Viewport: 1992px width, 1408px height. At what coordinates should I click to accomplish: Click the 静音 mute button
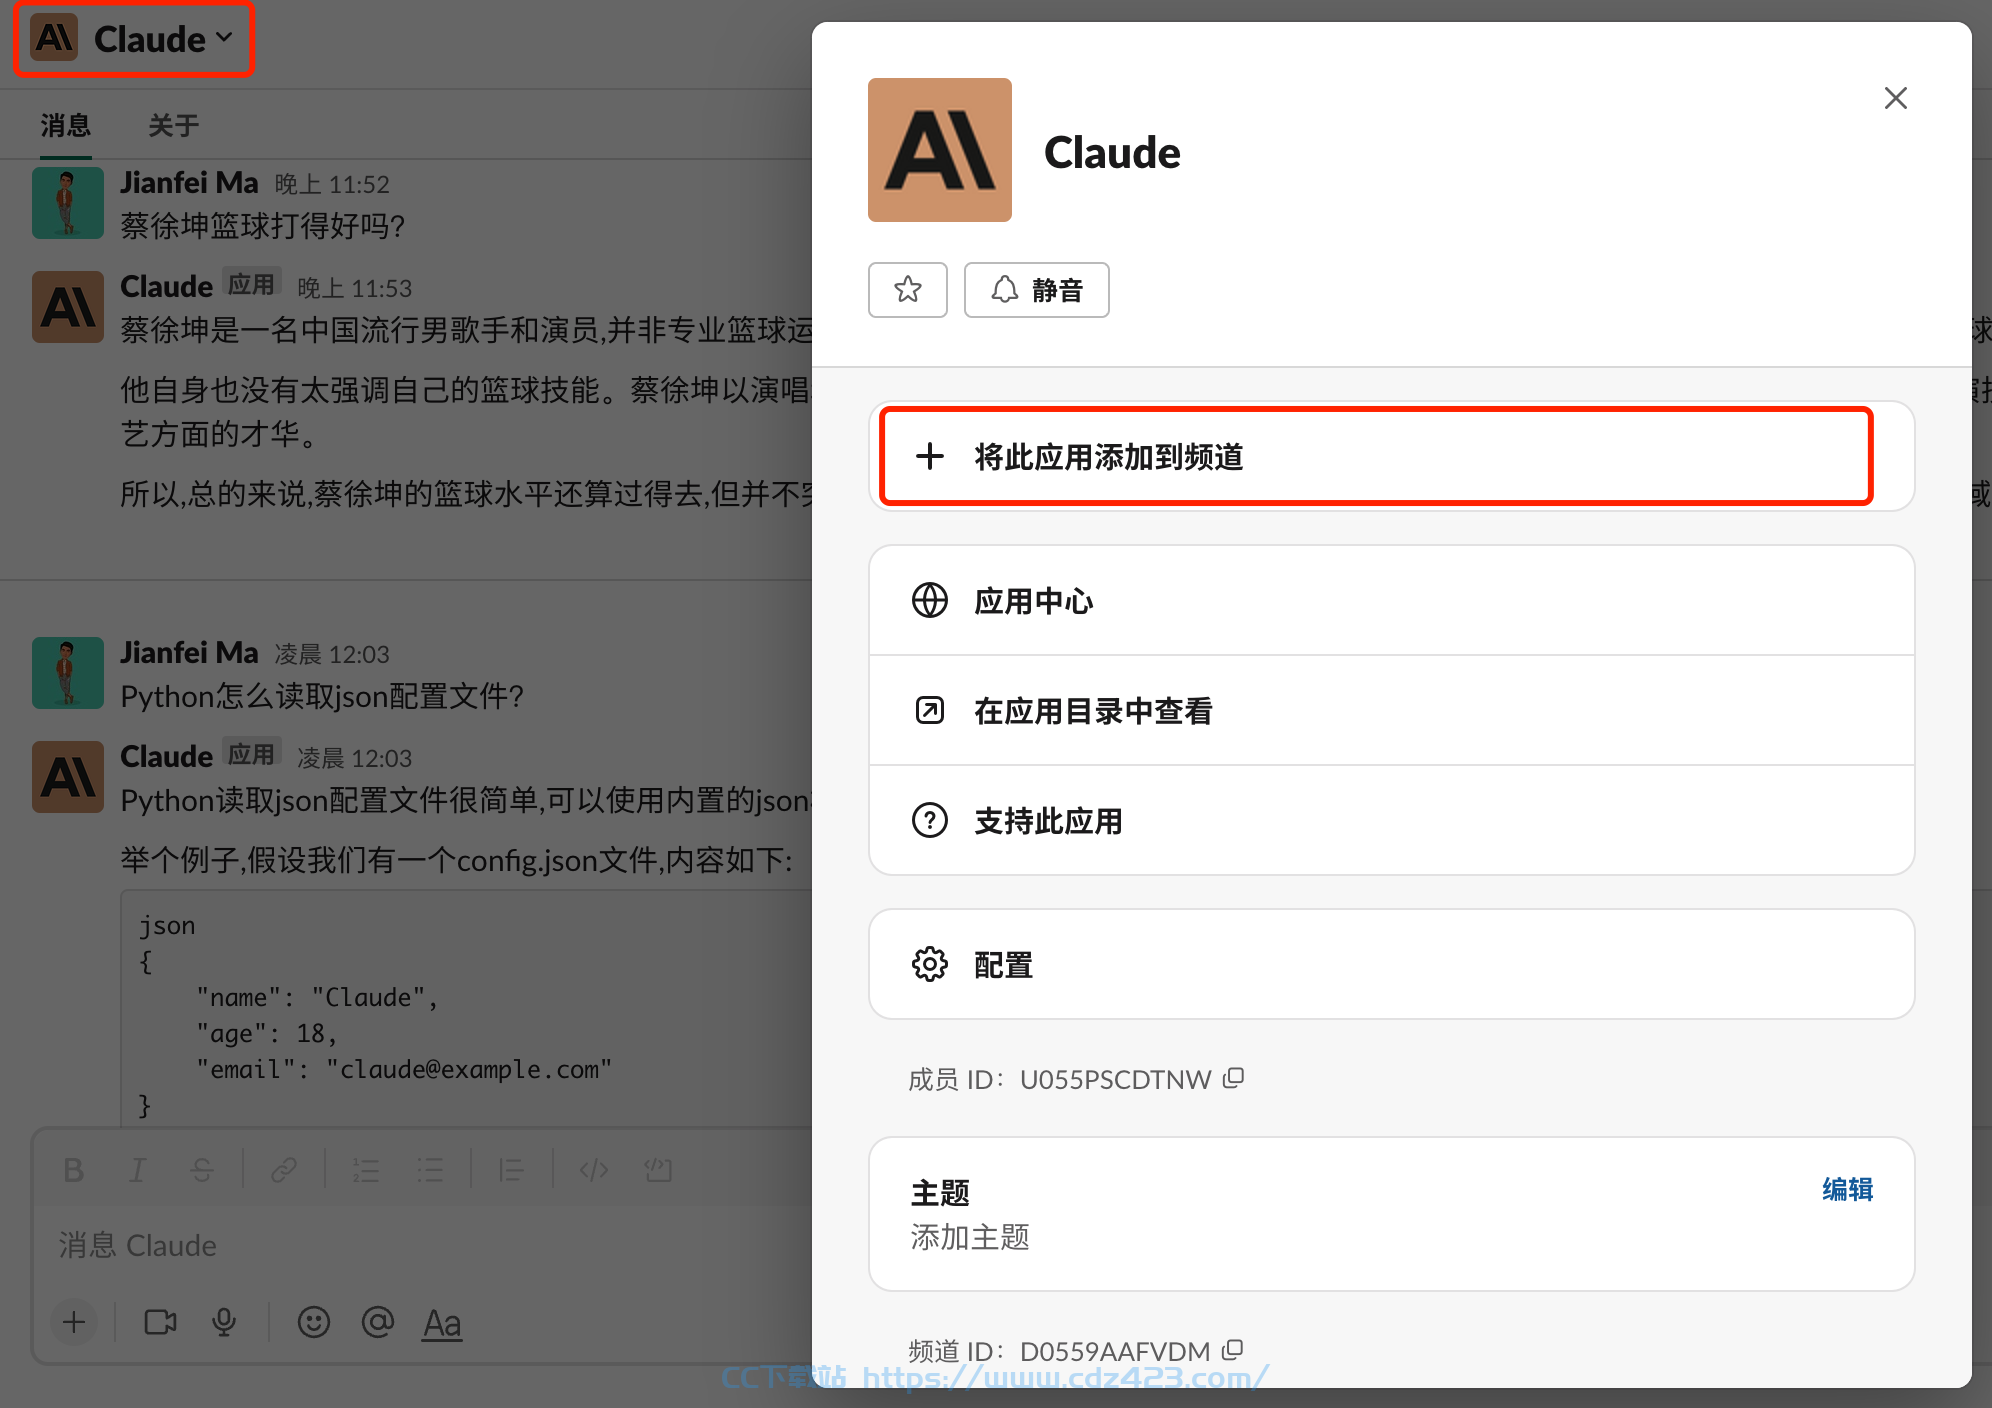1036,290
